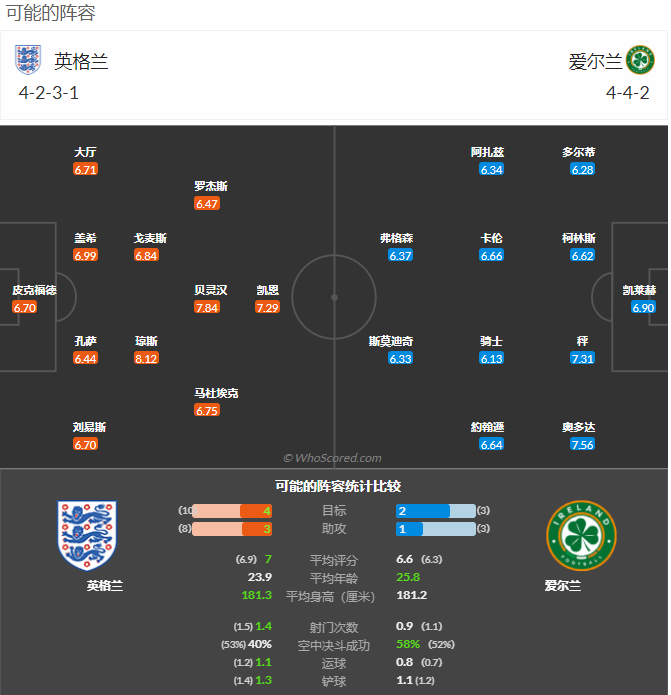Click the large England badge in stats
This screenshot has height=695, width=671.
87,535
